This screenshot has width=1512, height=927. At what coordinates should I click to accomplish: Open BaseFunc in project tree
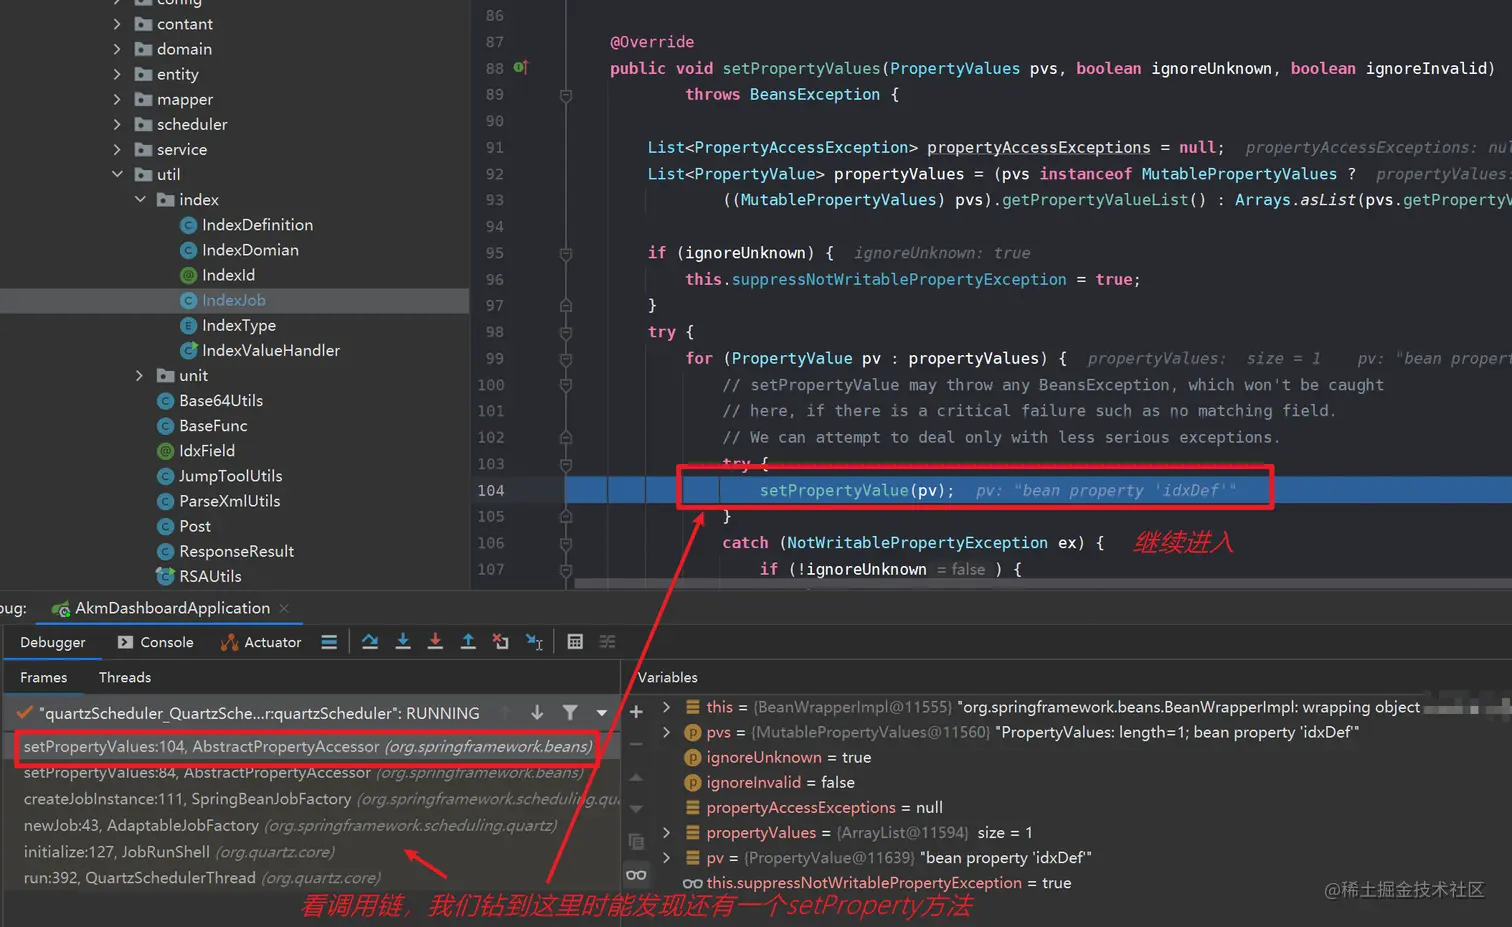point(213,425)
